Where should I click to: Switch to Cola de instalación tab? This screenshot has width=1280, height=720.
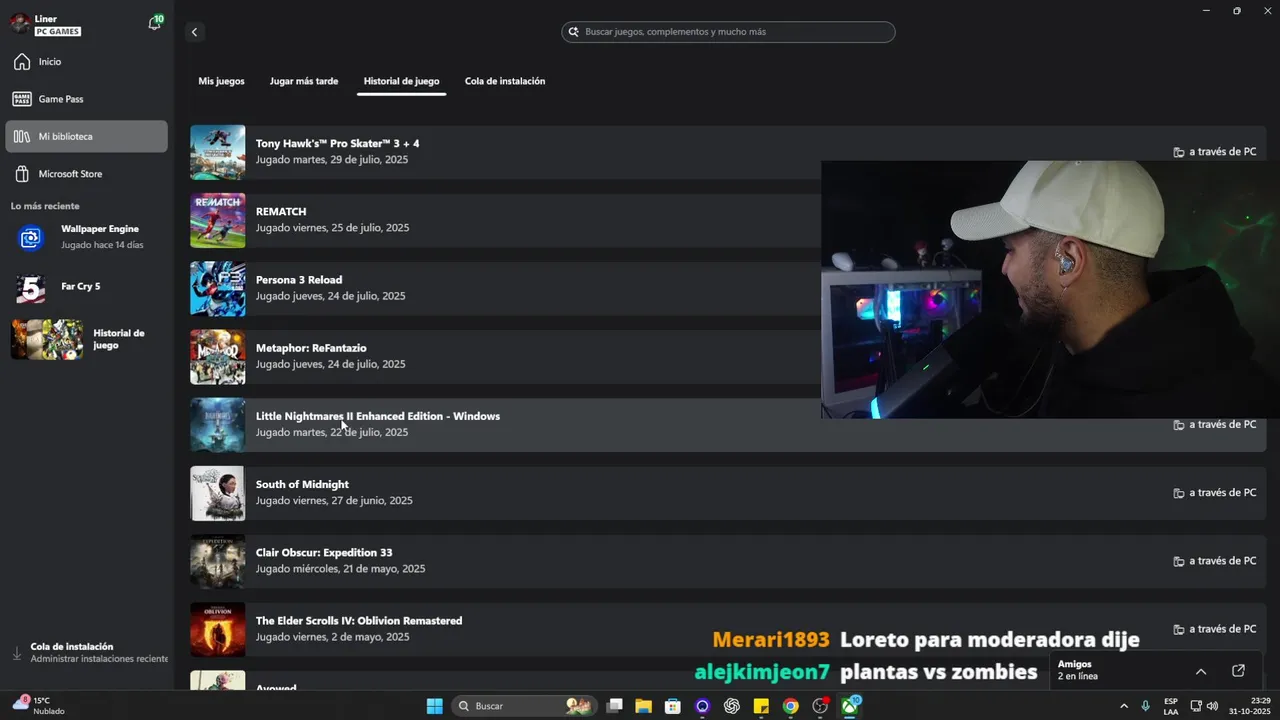(505, 81)
